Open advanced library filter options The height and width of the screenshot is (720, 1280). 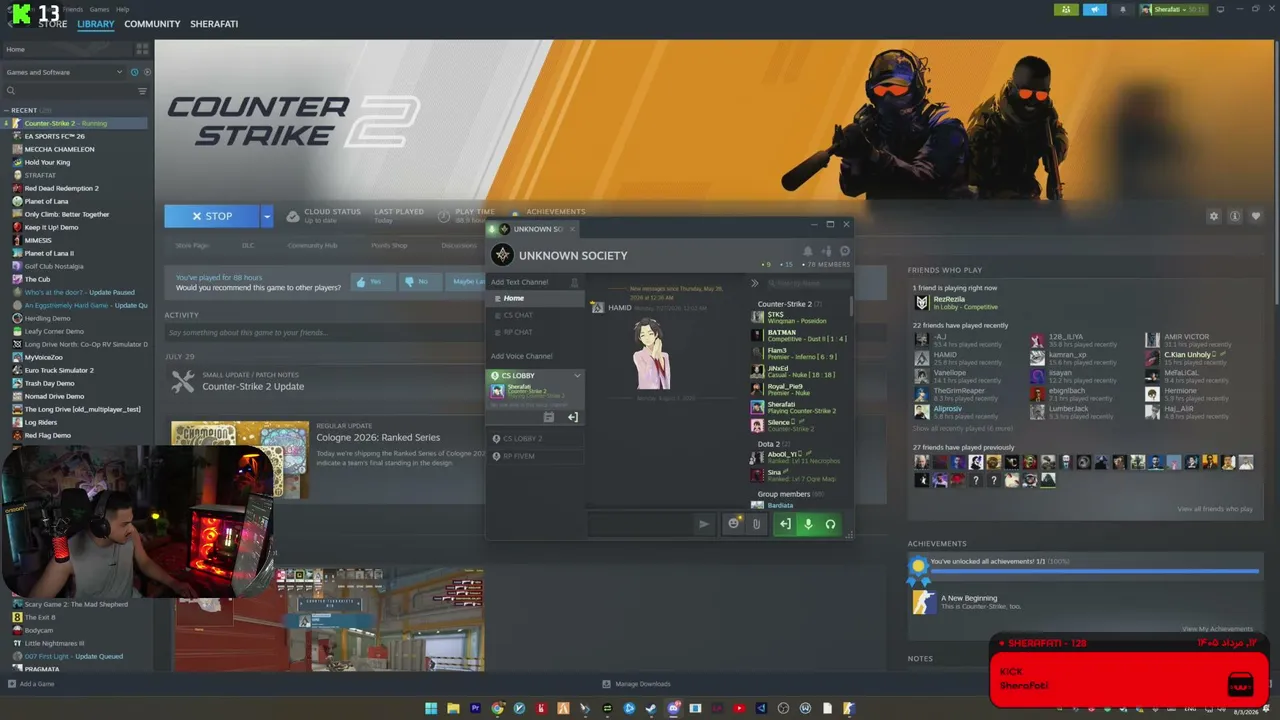(x=142, y=91)
